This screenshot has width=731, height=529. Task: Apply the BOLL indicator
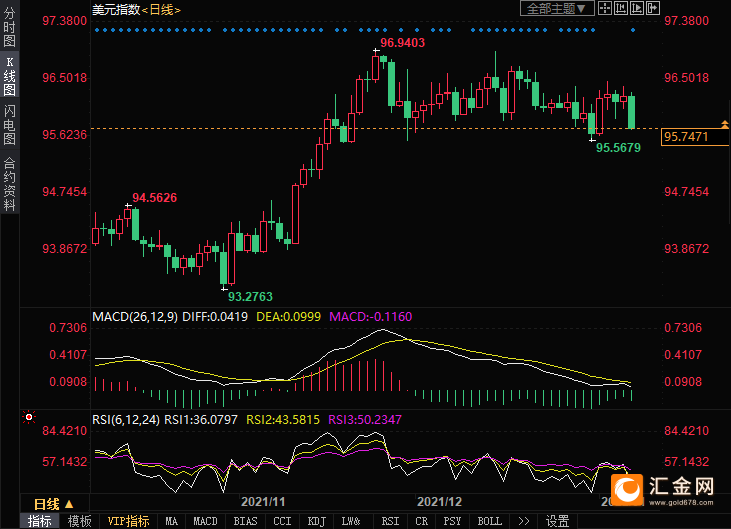[490, 521]
